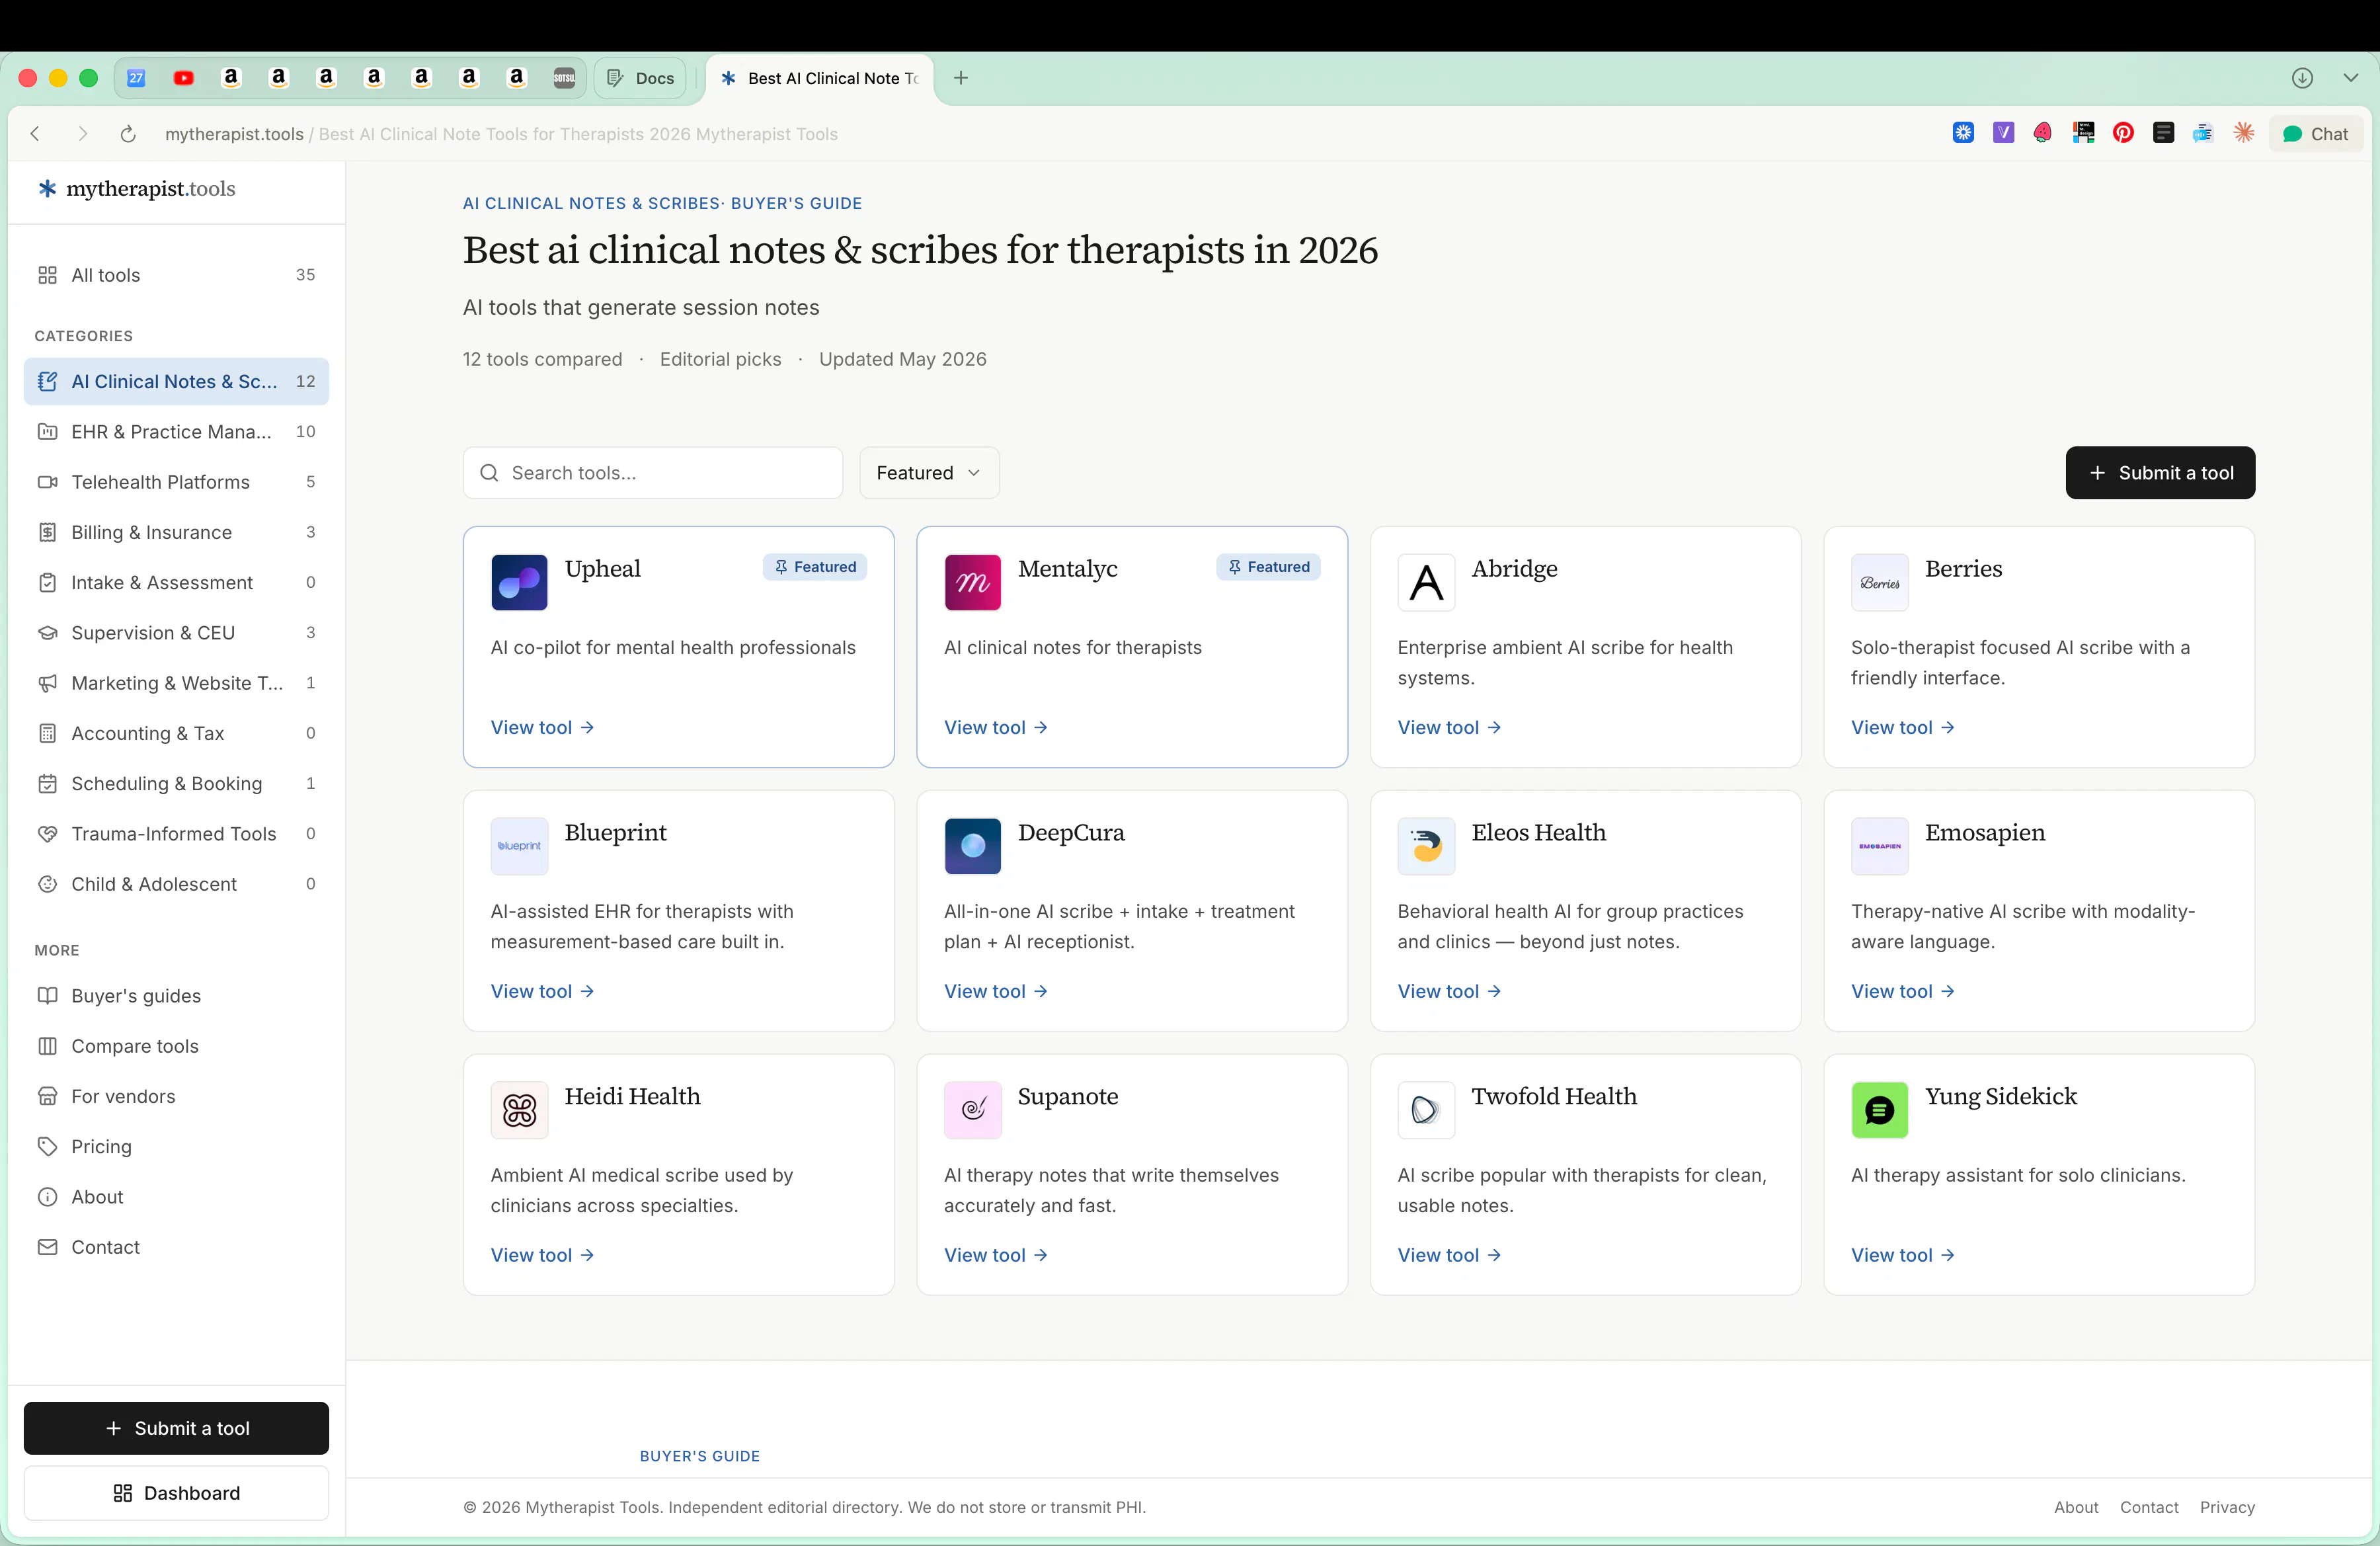The height and width of the screenshot is (1546, 2380).
Task: Open the downloads icon in the tab bar
Action: (2302, 78)
